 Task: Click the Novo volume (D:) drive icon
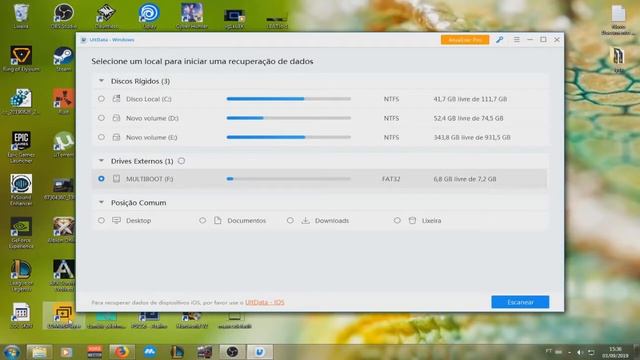[x=116, y=118]
